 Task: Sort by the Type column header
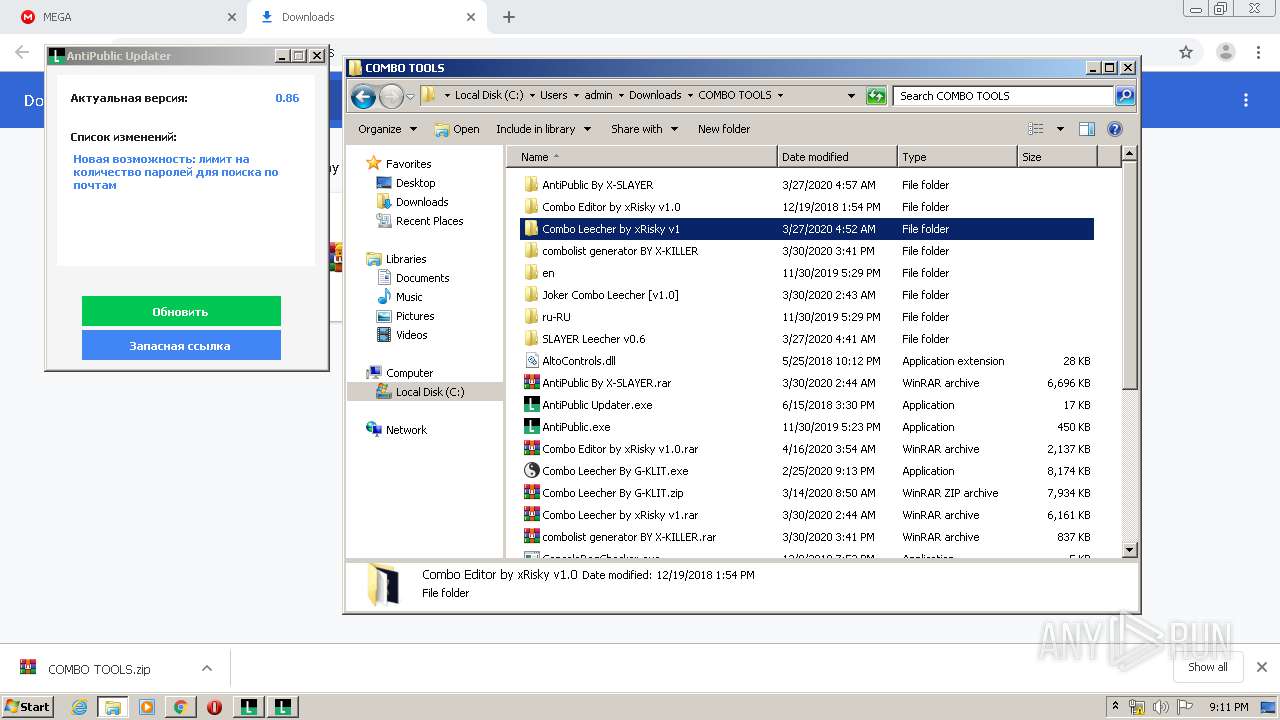pyautogui.click(x=957, y=157)
